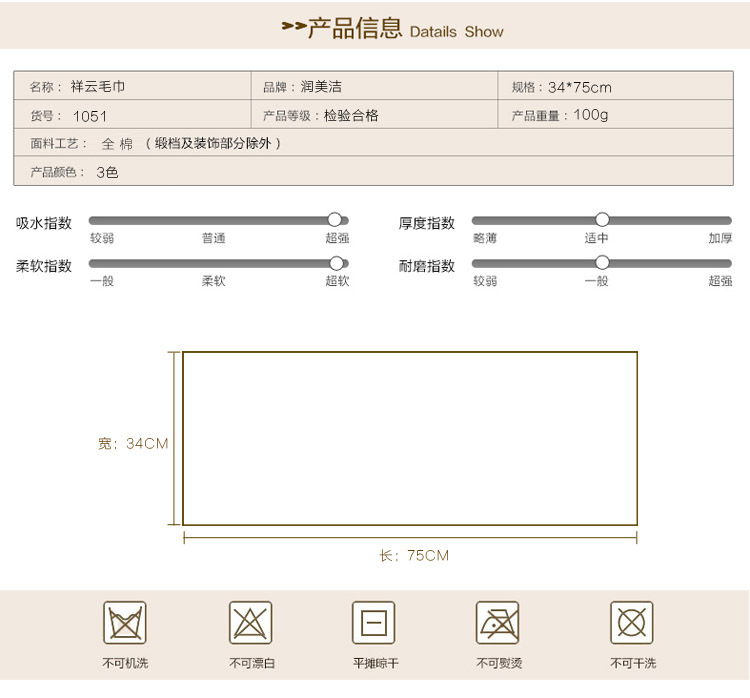Click the 不可漂白 no bleach triangle icon
Viewport: 750px width, 698px height.
[251, 622]
